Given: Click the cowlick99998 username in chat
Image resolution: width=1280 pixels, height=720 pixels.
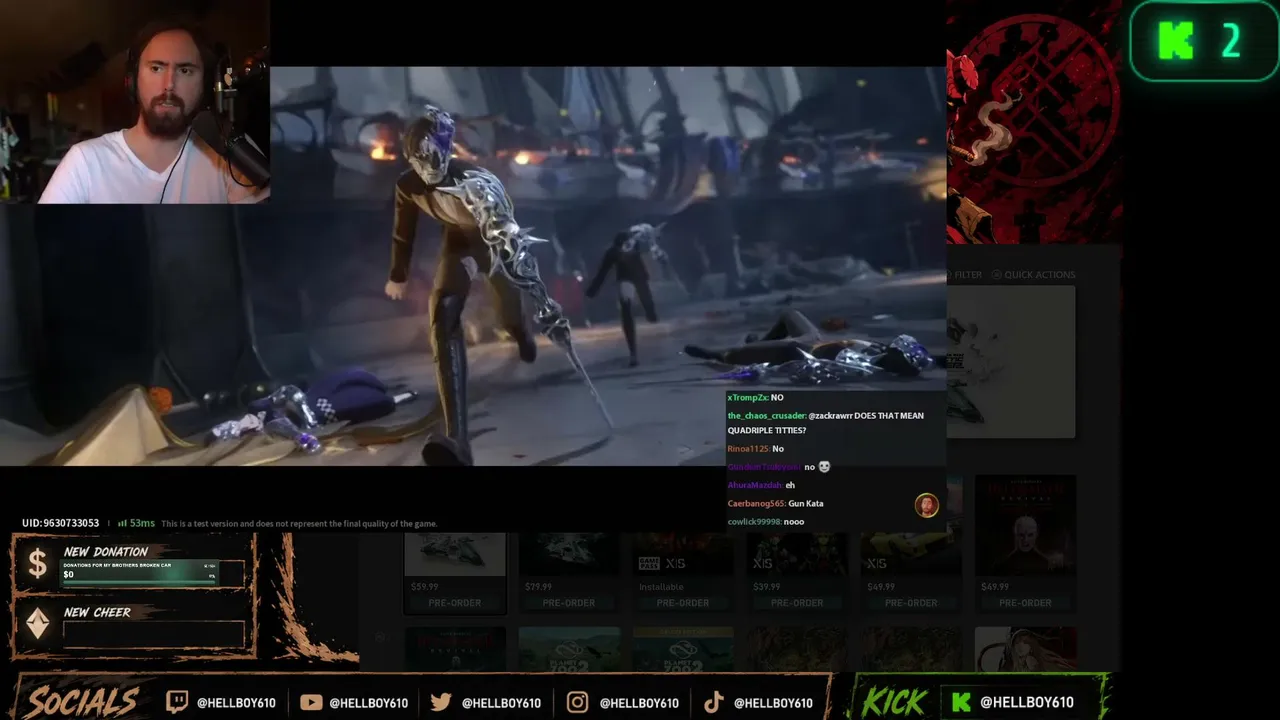Looking at the screenshot, I should coord(755,522).
